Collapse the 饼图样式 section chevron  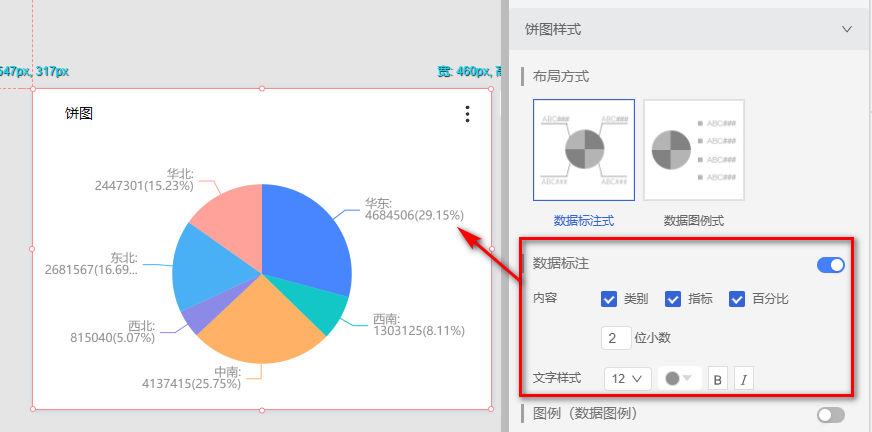tap(847, 30)
